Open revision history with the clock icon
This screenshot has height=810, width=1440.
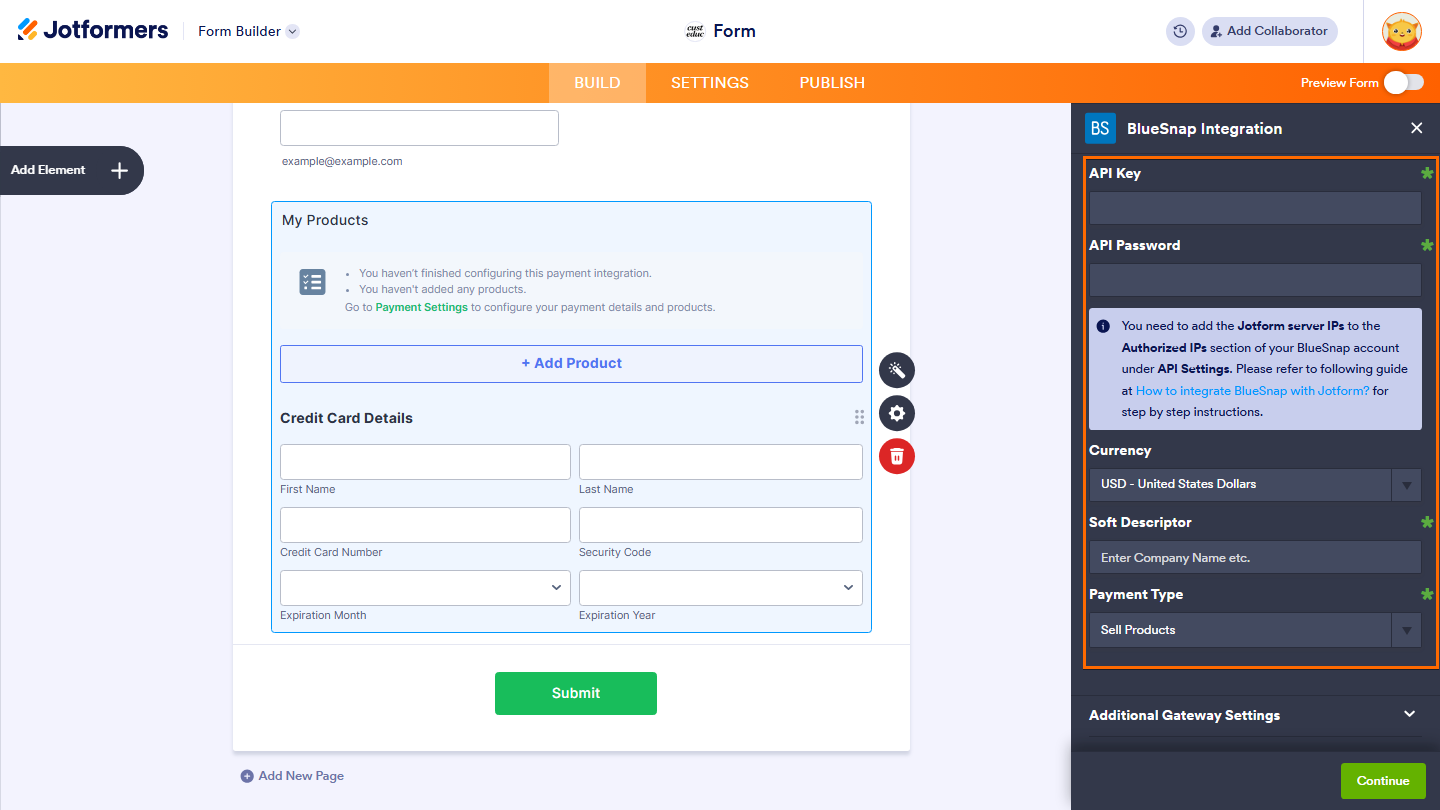point(1179,31)
